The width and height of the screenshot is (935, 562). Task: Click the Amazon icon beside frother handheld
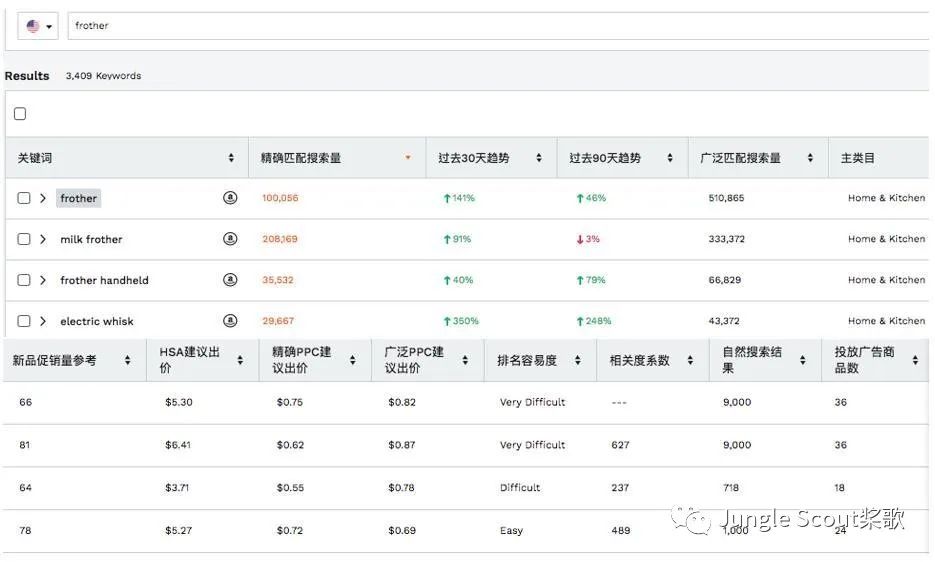230,280
